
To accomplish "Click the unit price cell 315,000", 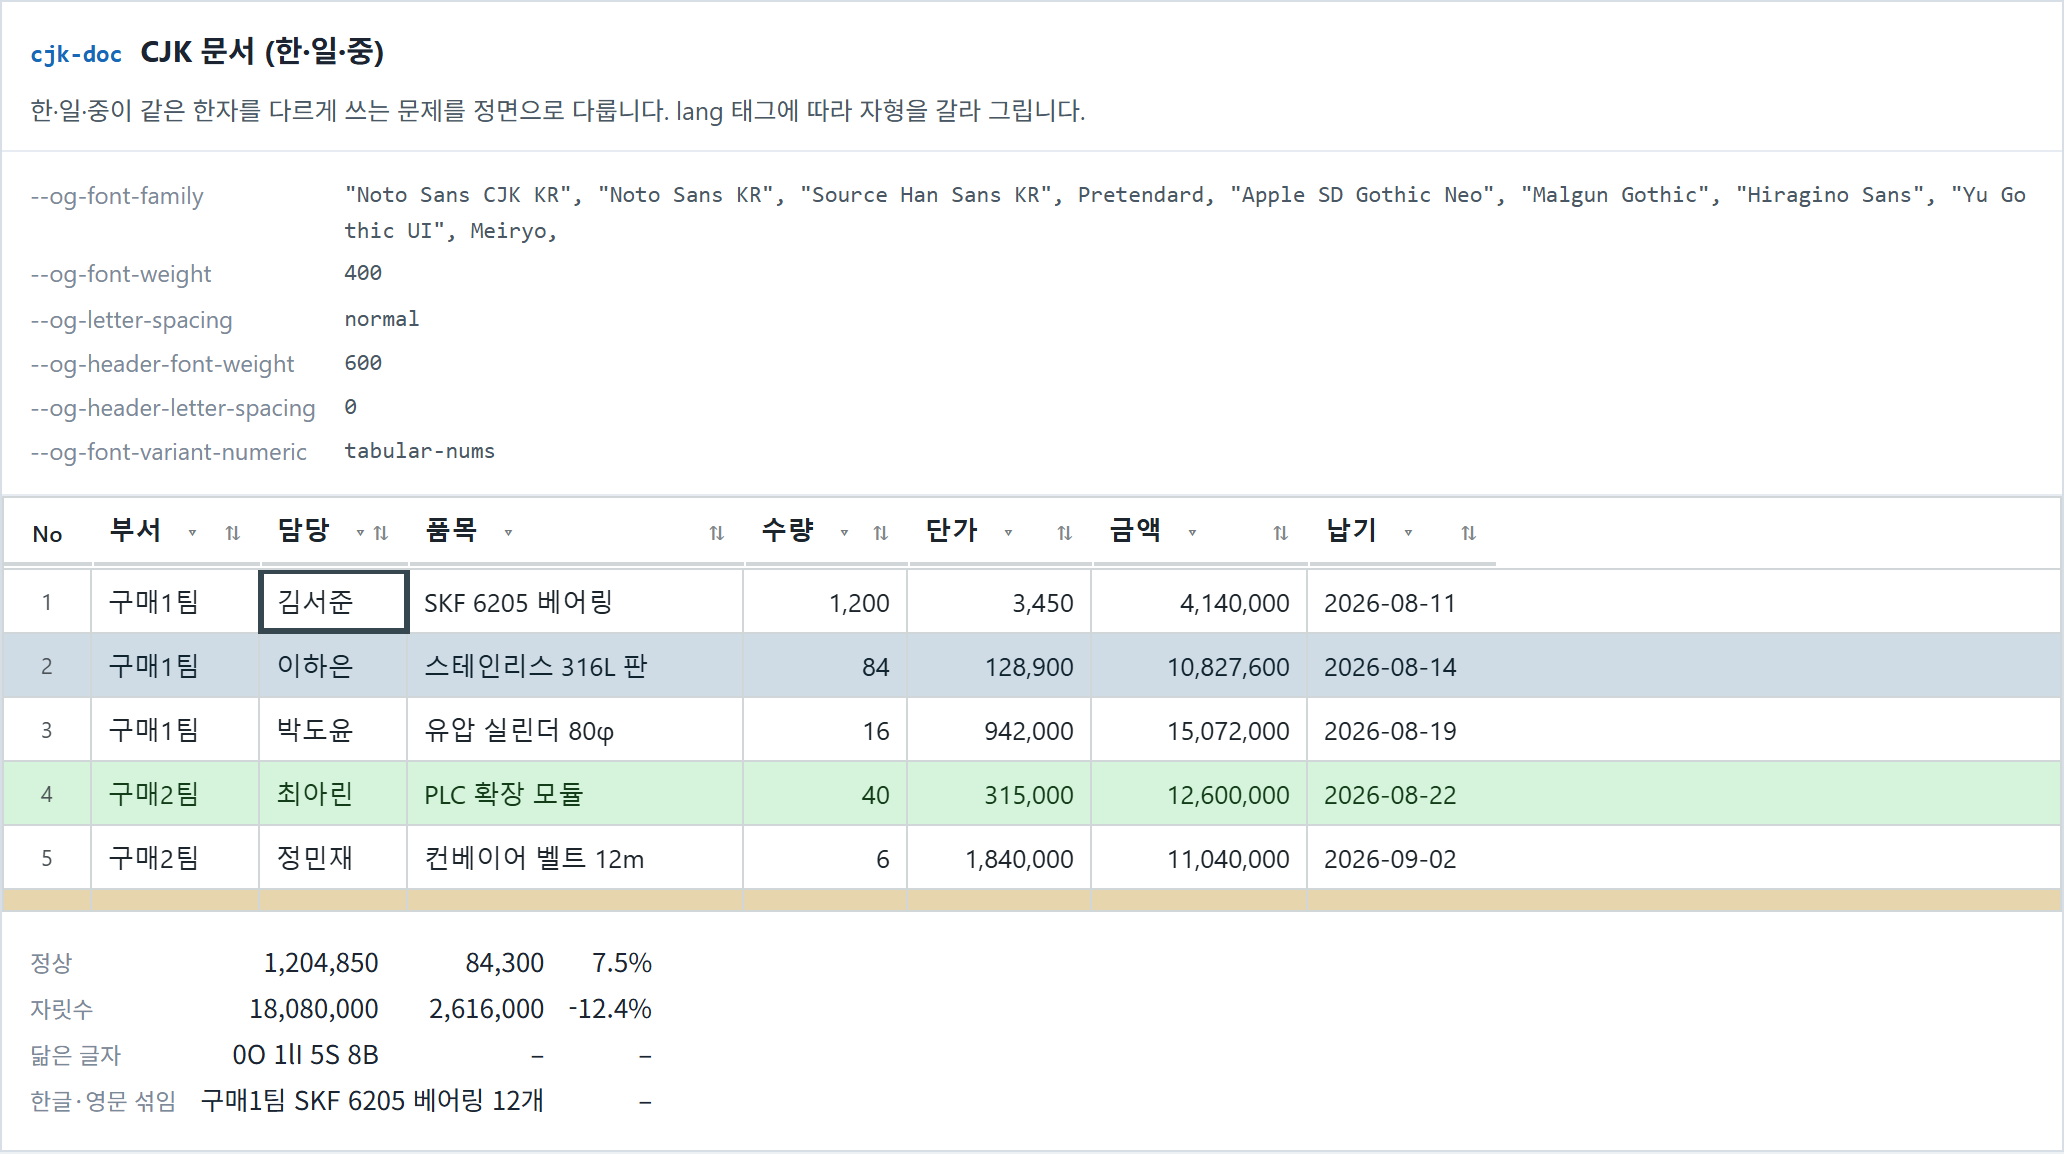I will click(x=999, y=794).
